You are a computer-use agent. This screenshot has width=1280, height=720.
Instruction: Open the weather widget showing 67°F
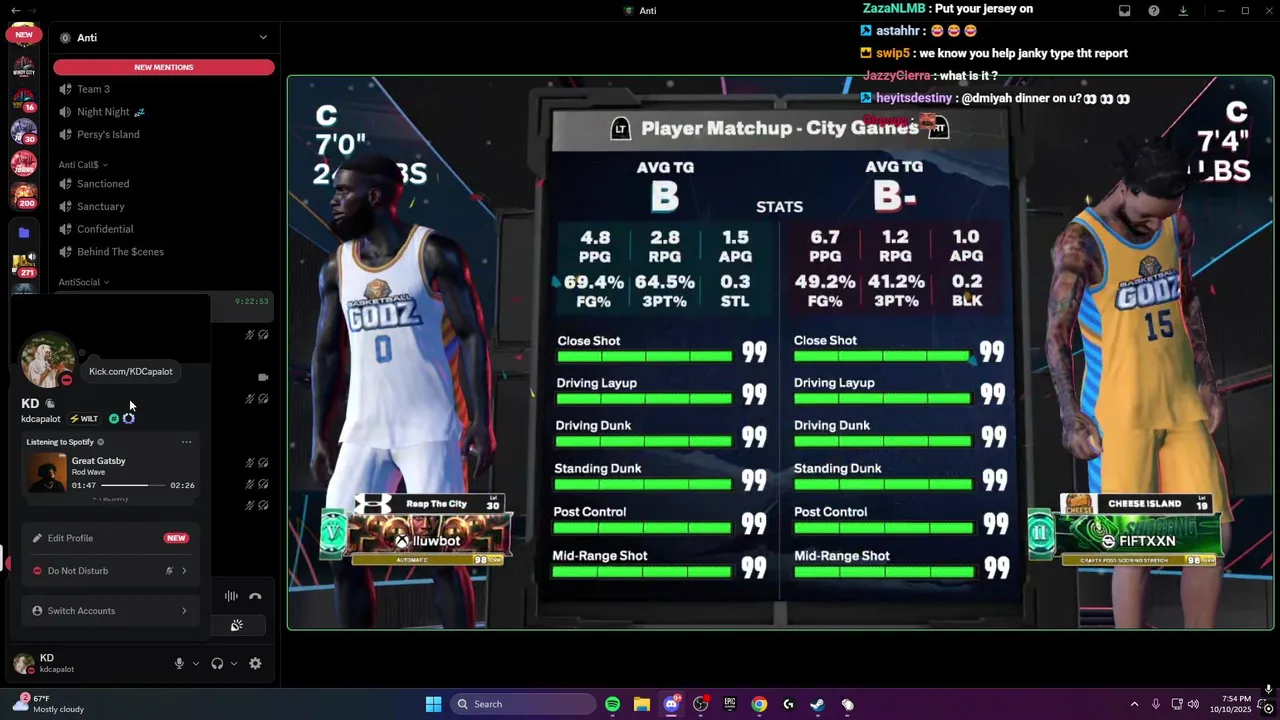(x=48, y=704)
